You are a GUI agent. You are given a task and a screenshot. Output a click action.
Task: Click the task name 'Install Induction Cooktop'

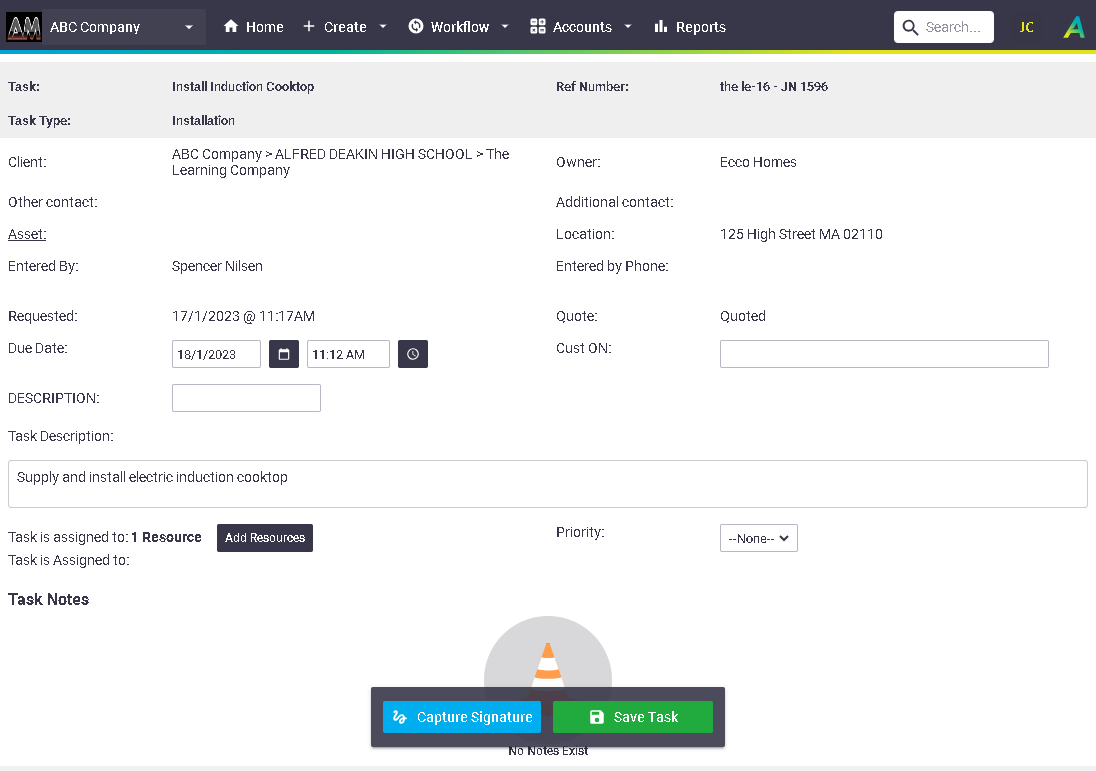(243, 87)
